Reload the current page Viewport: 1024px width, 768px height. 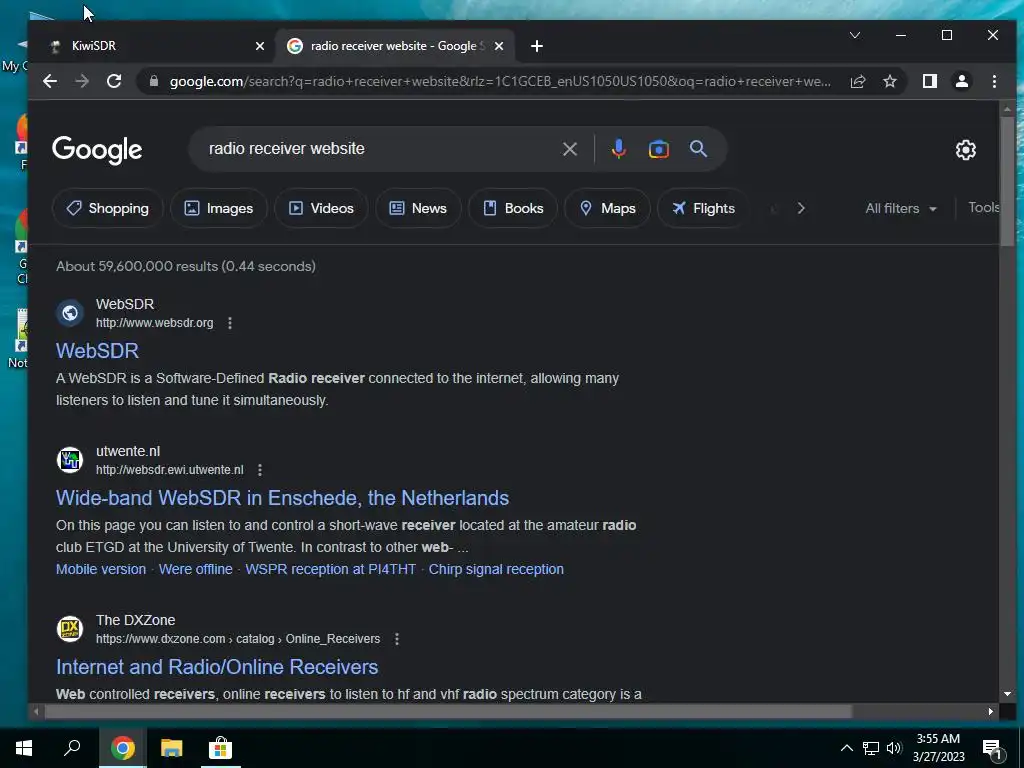click(114, 81)
